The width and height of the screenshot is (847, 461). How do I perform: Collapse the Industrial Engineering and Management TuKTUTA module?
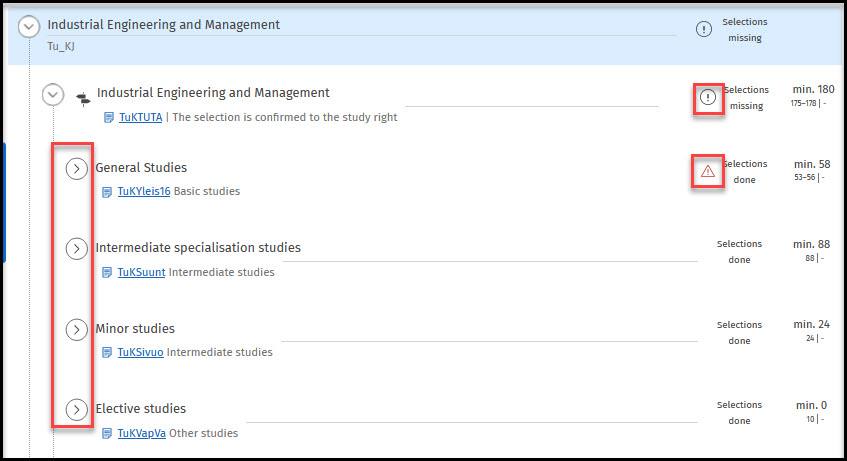pyautogui.click(x=53, y=95)
